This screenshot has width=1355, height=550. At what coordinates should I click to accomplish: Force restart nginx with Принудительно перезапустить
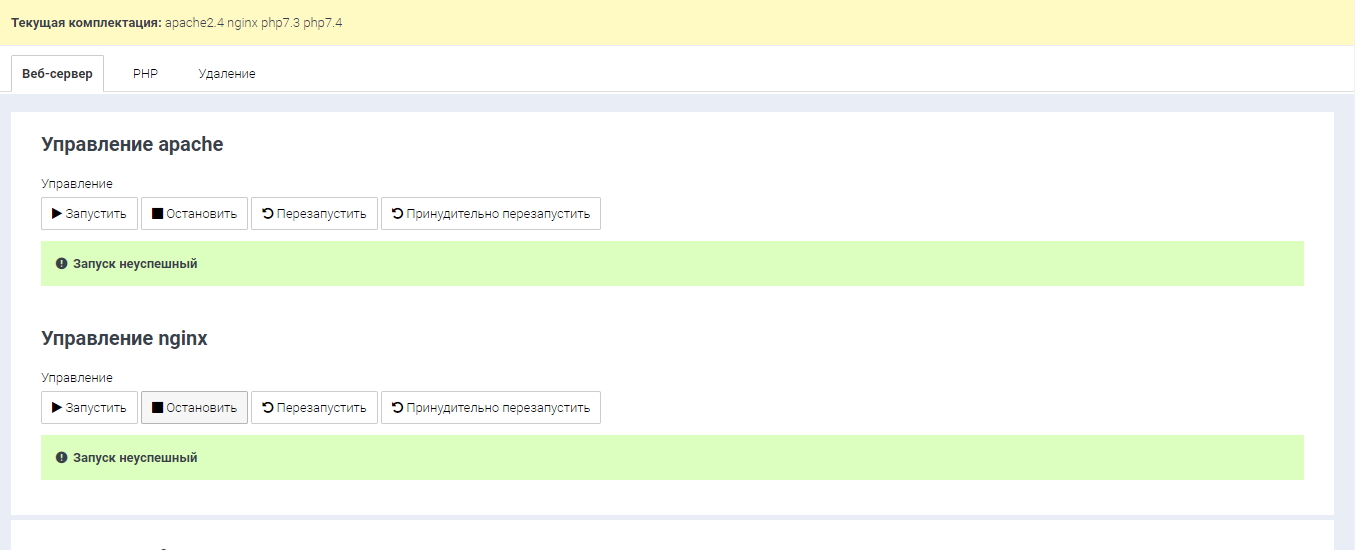click(x=397, y=408)
